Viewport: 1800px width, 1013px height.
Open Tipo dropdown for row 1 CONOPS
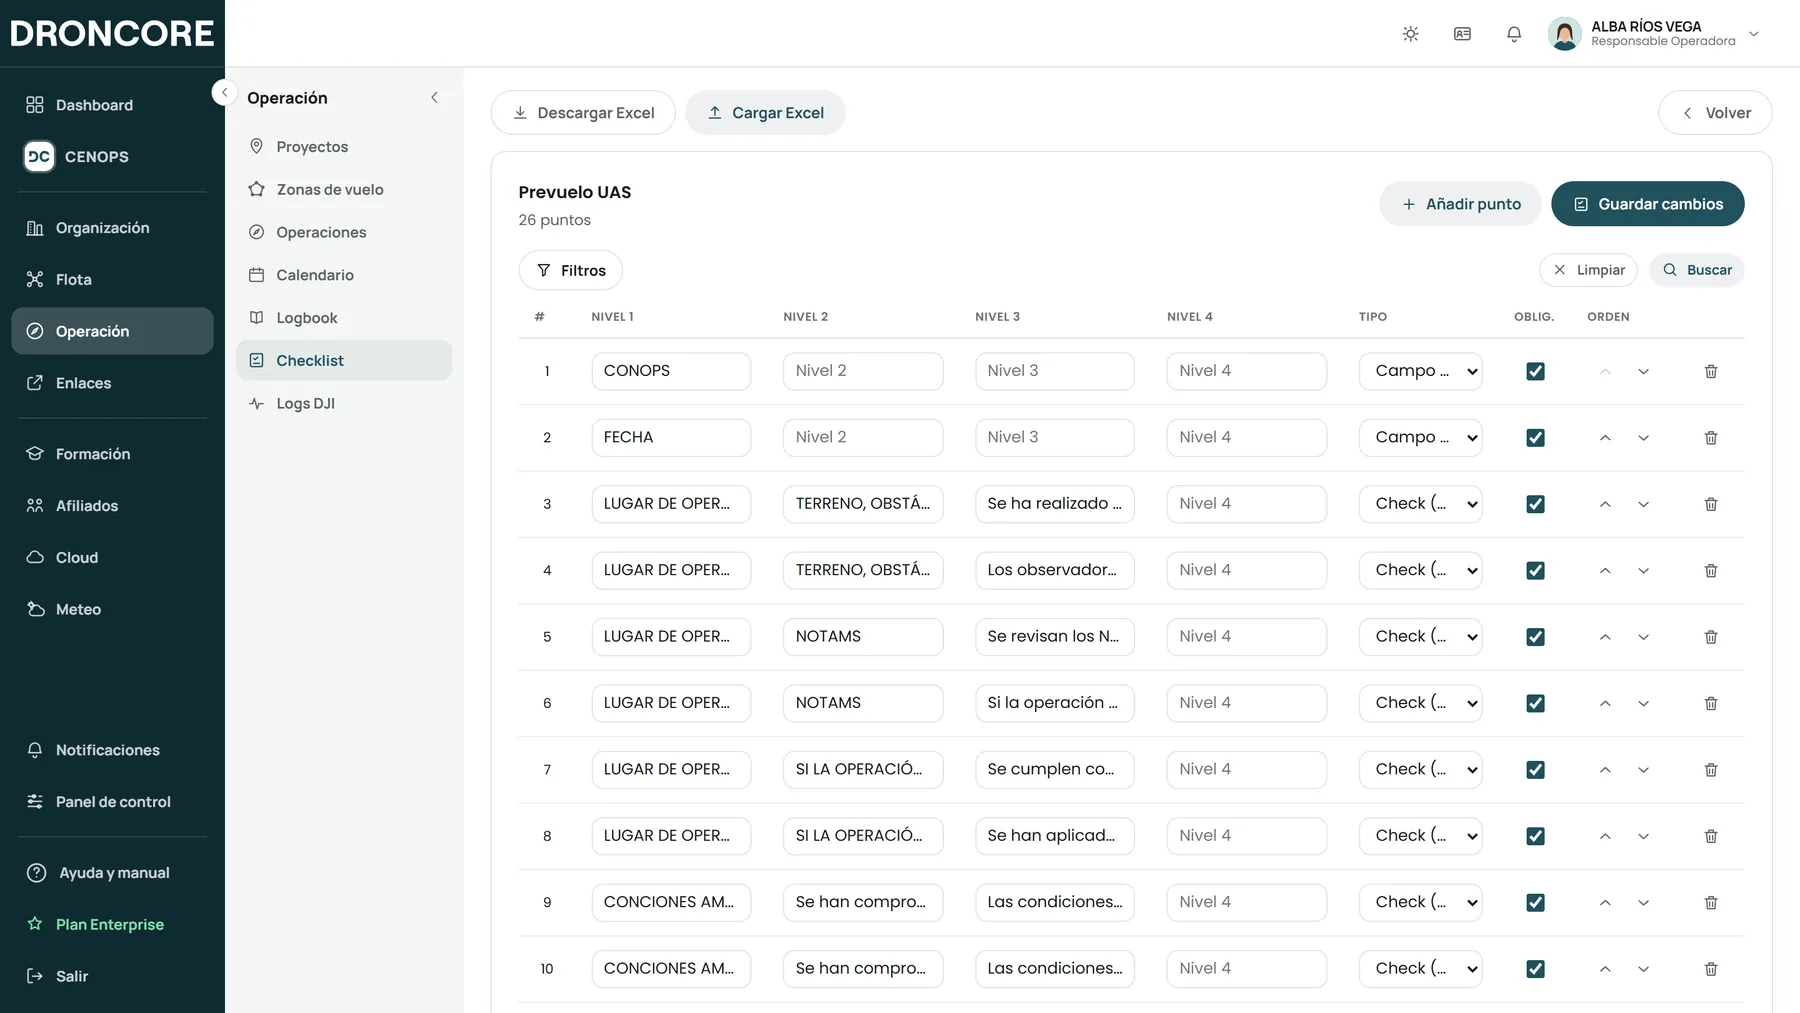tap(1420, 371)
